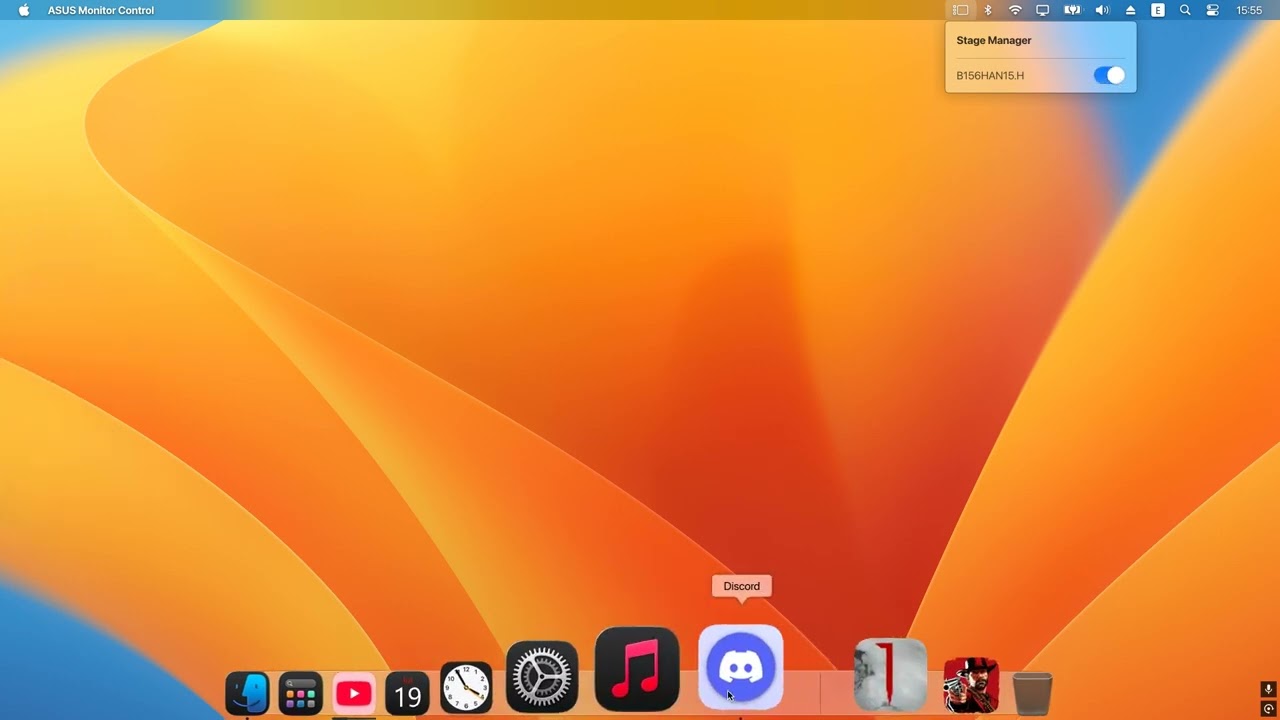Open the Wi-Fi status menu
The width and height of the screenshot is (1280, 720).
click(x=1015, y=10)
